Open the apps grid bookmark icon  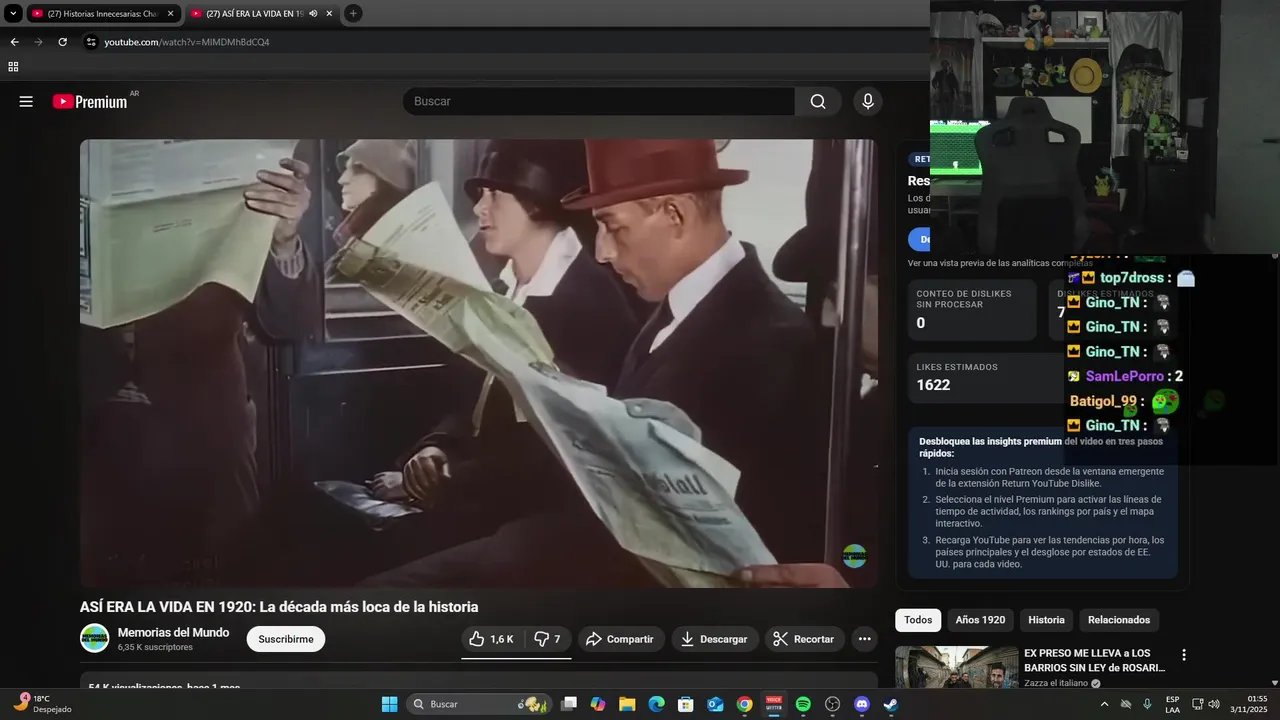pyautogui.click(x=13, y=67)
